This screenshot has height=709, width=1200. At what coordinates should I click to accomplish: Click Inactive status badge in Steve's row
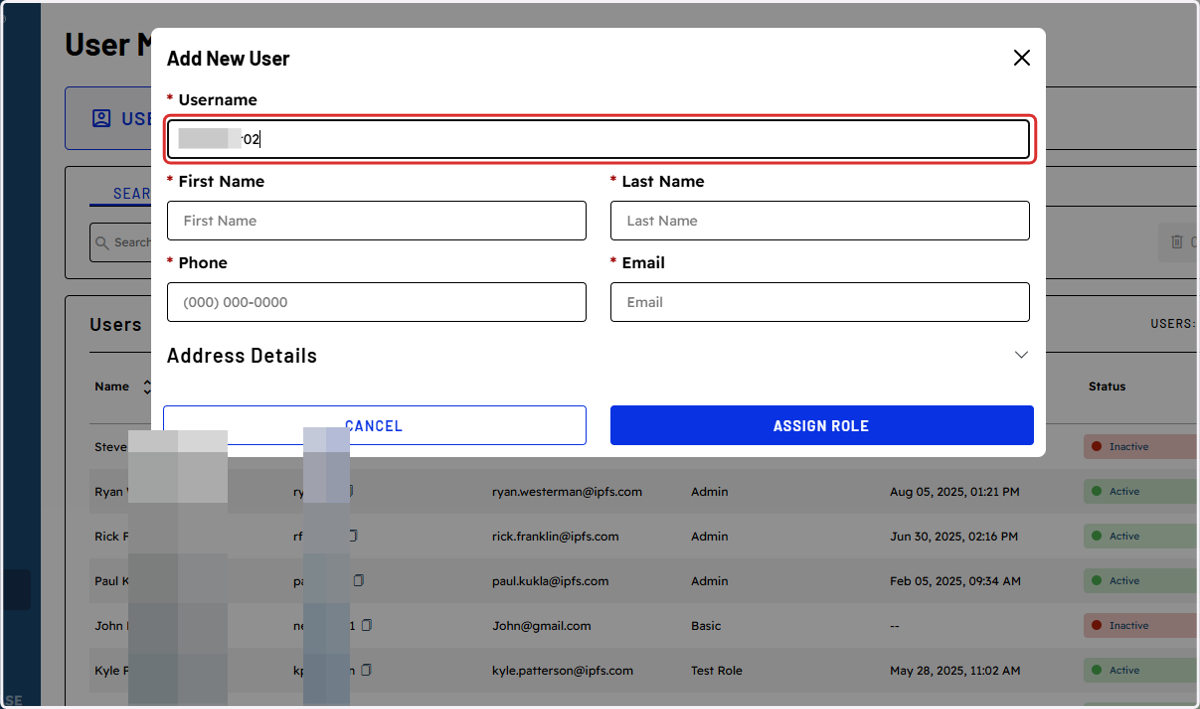coord(1141,447)
